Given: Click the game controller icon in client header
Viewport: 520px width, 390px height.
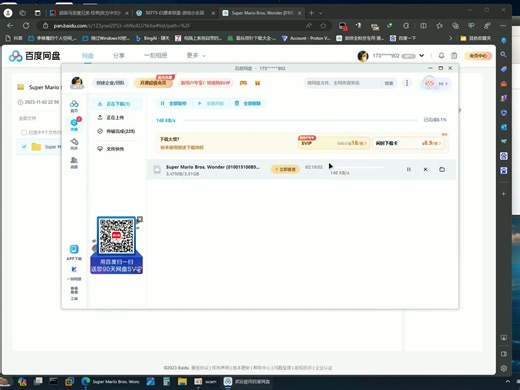Looking at the screenshot, I should [x=243, y=83].
